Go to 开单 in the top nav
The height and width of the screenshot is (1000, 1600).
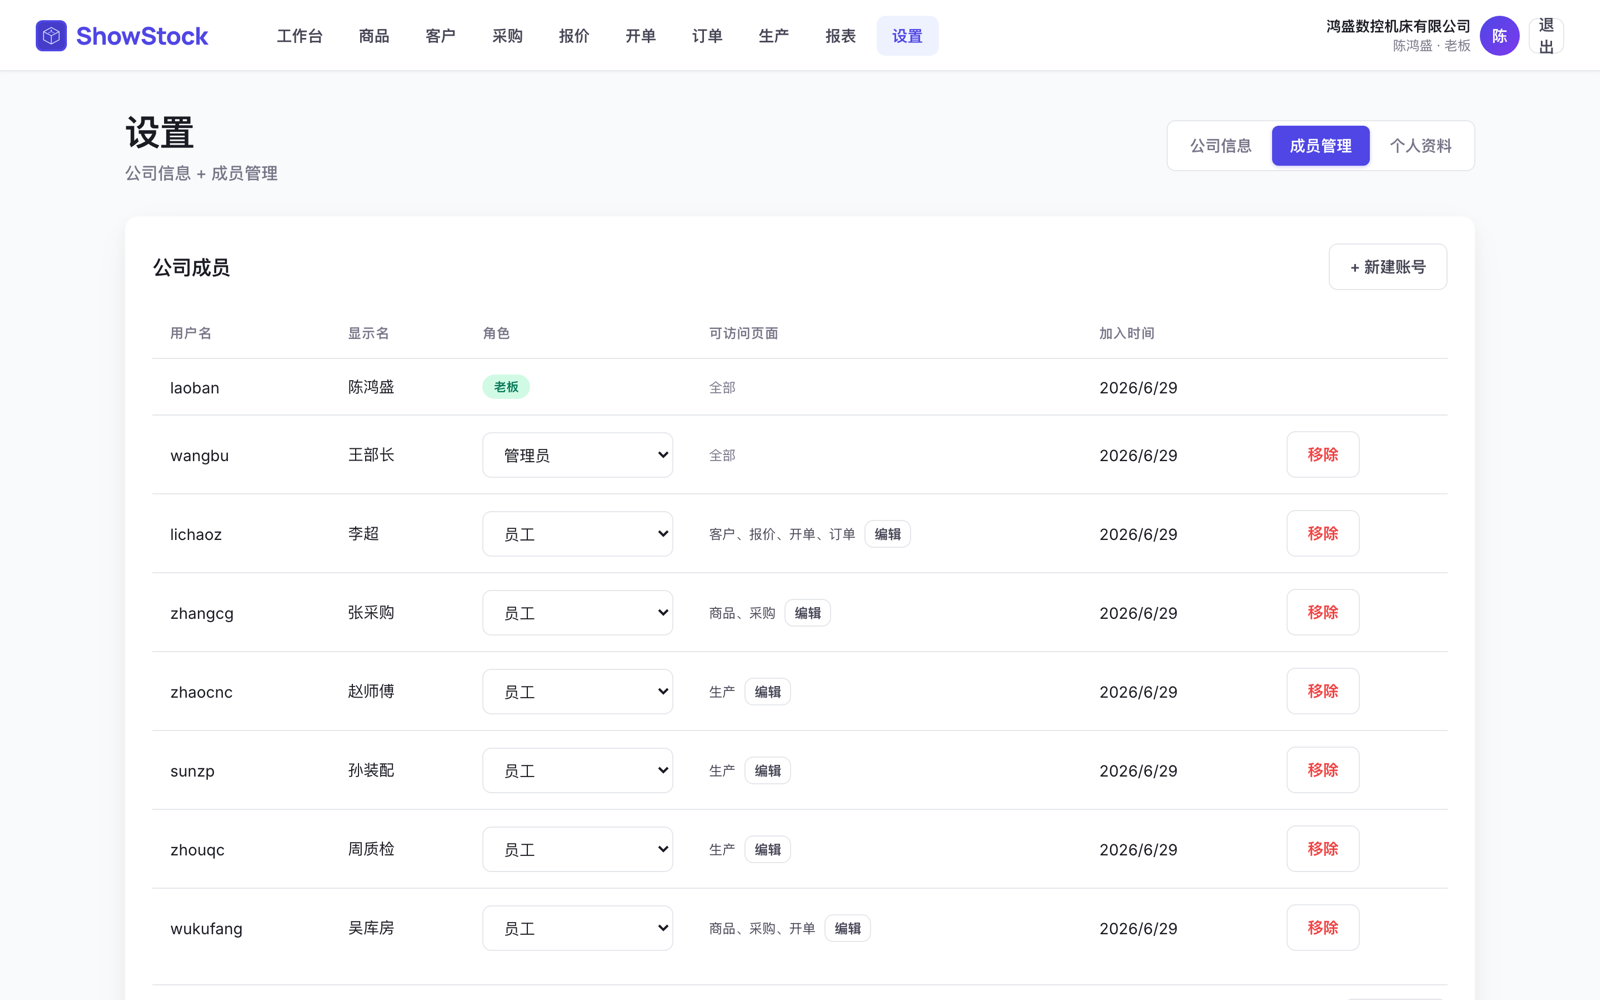[x=641, y=36]
